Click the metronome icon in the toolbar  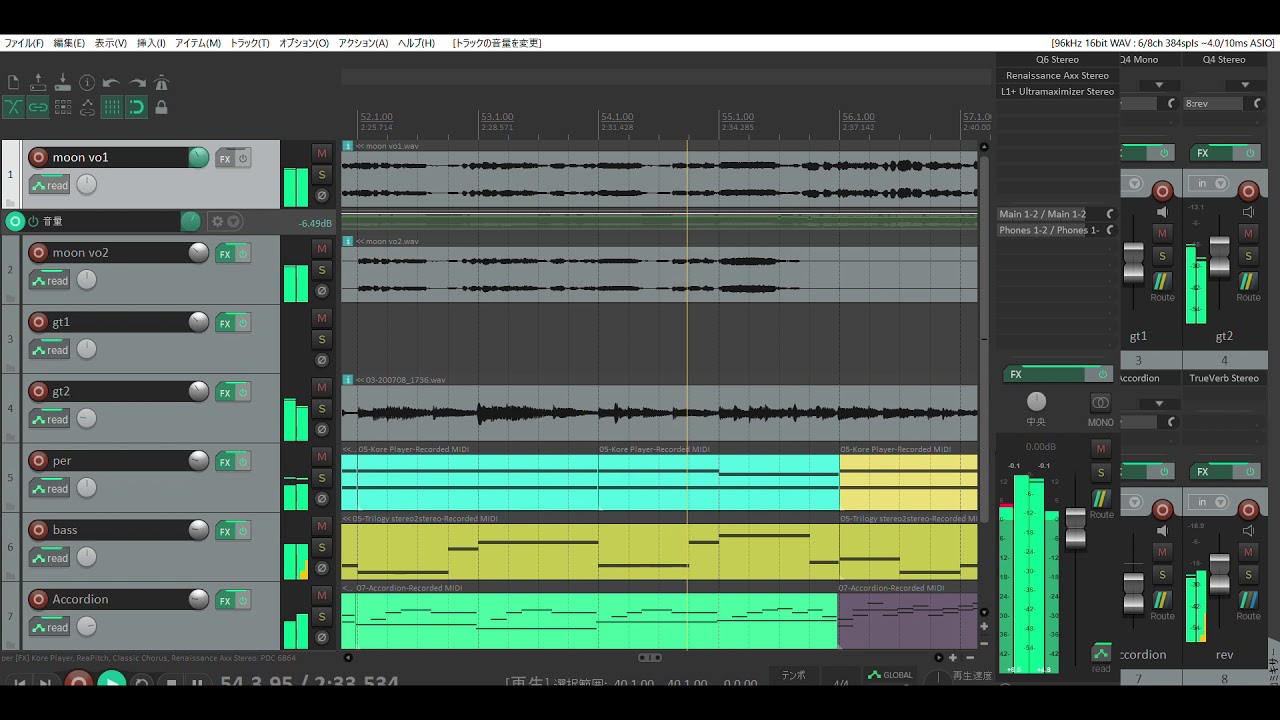tap(162, 83)
